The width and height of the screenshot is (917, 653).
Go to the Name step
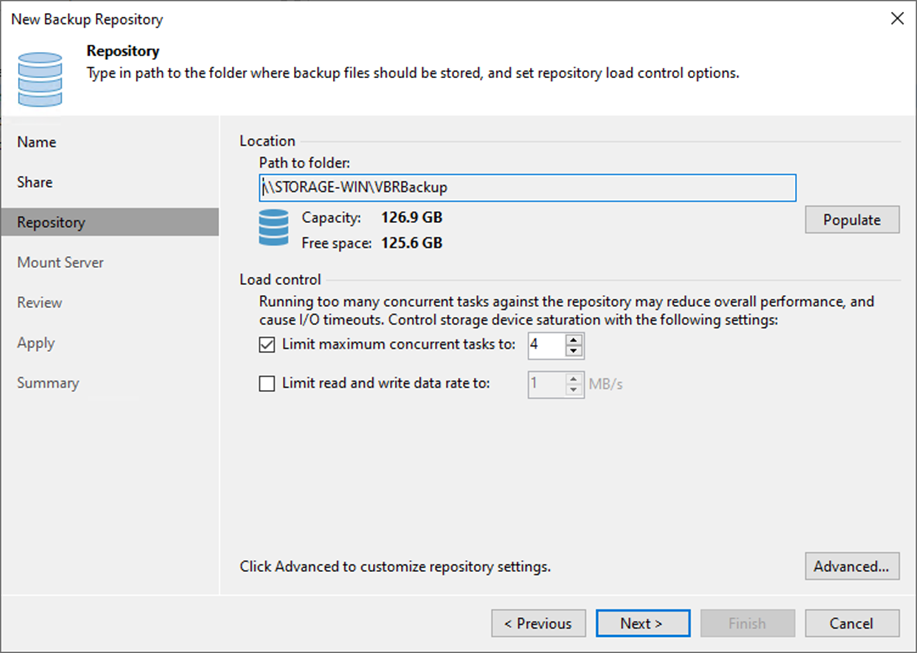coord(37,142)
